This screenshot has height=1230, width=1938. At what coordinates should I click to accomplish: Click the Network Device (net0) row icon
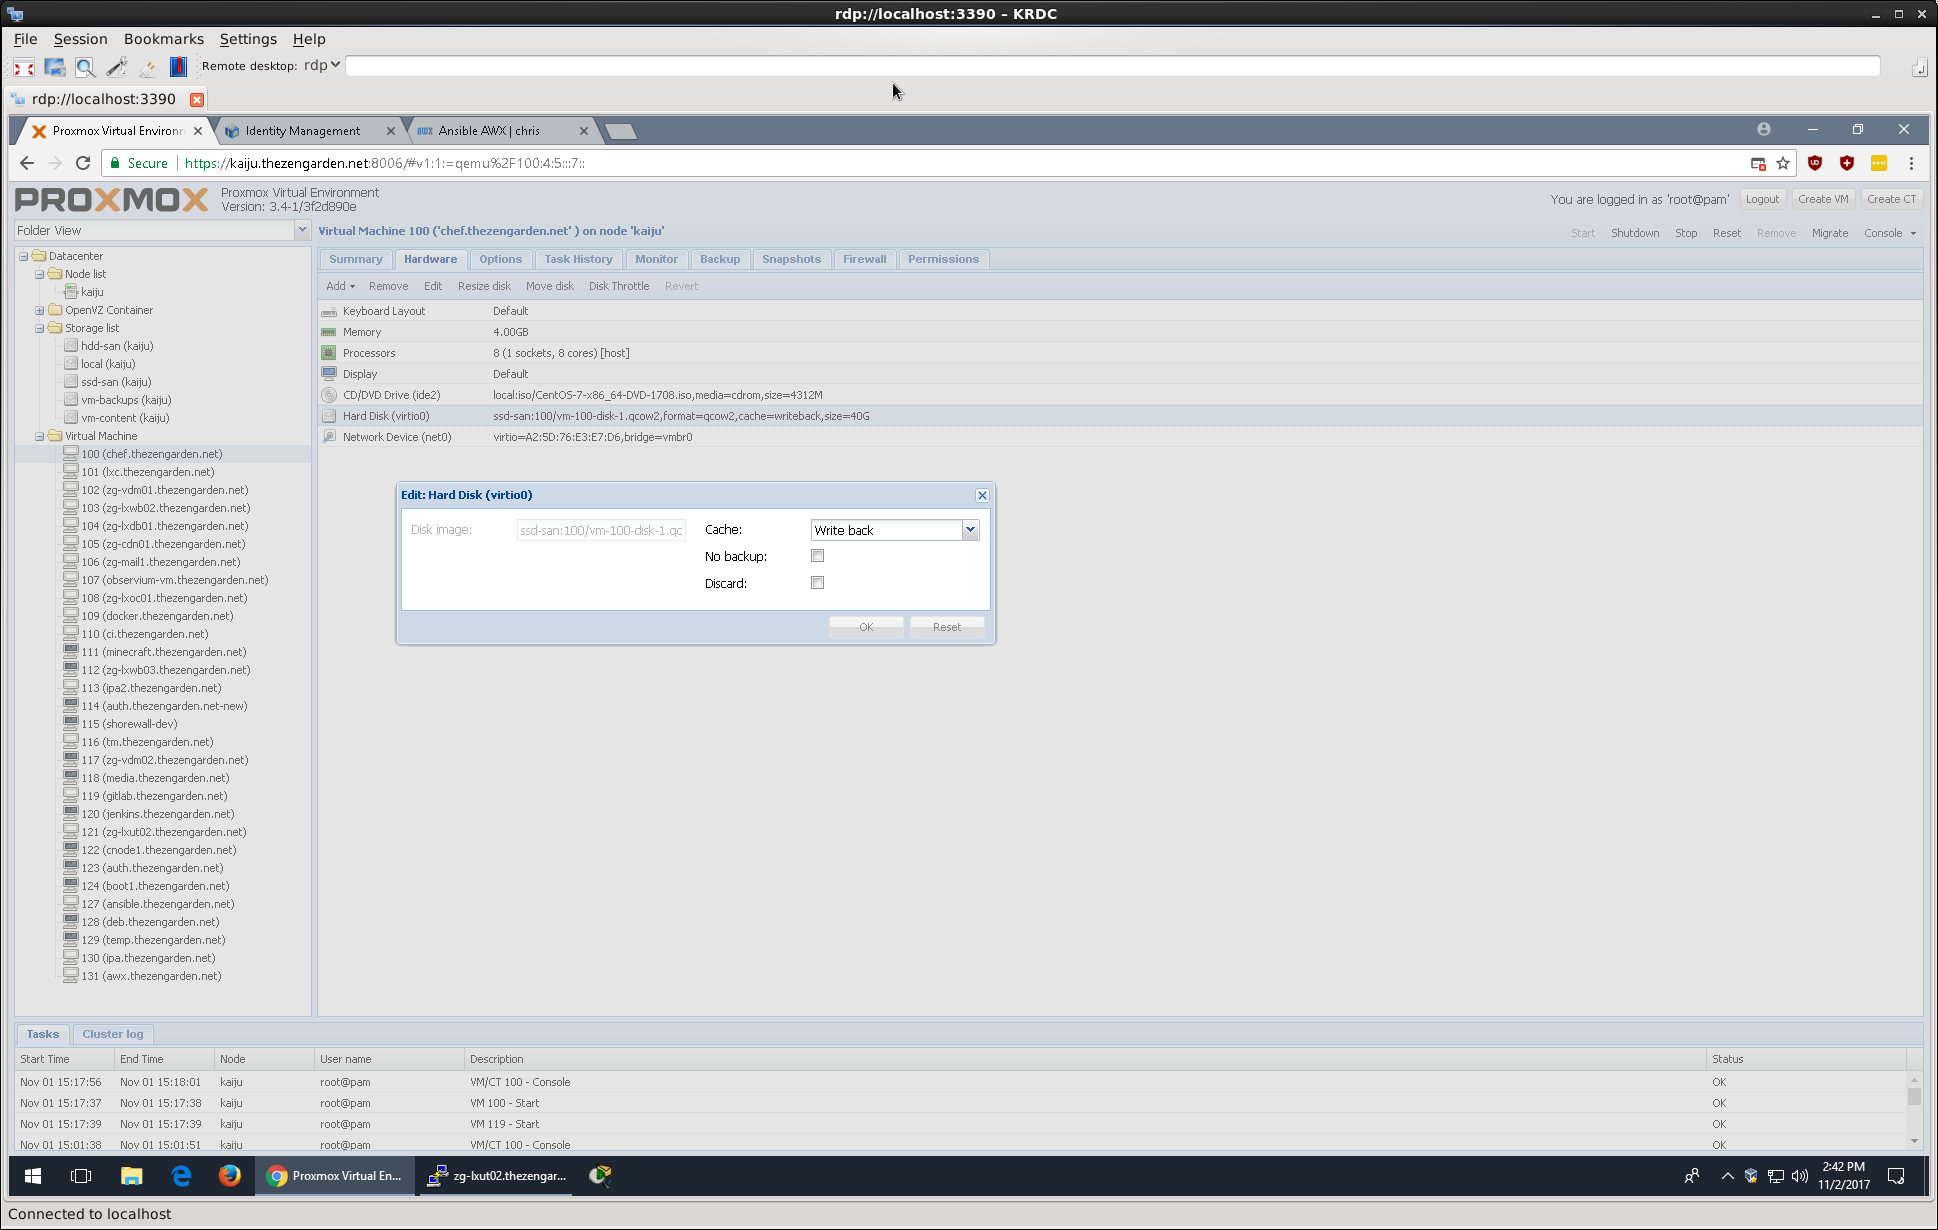pyautogui.click(x=329, y=437)
